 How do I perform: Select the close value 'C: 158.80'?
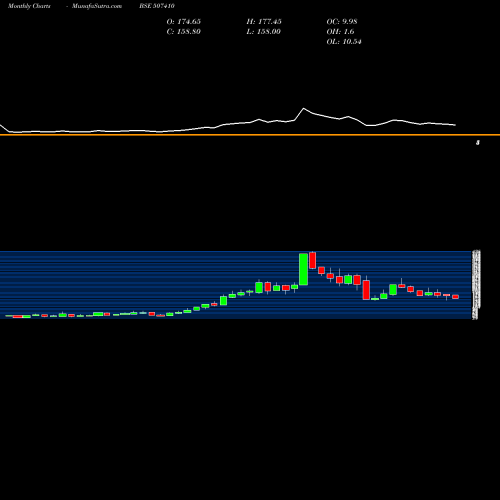[183, 32]
